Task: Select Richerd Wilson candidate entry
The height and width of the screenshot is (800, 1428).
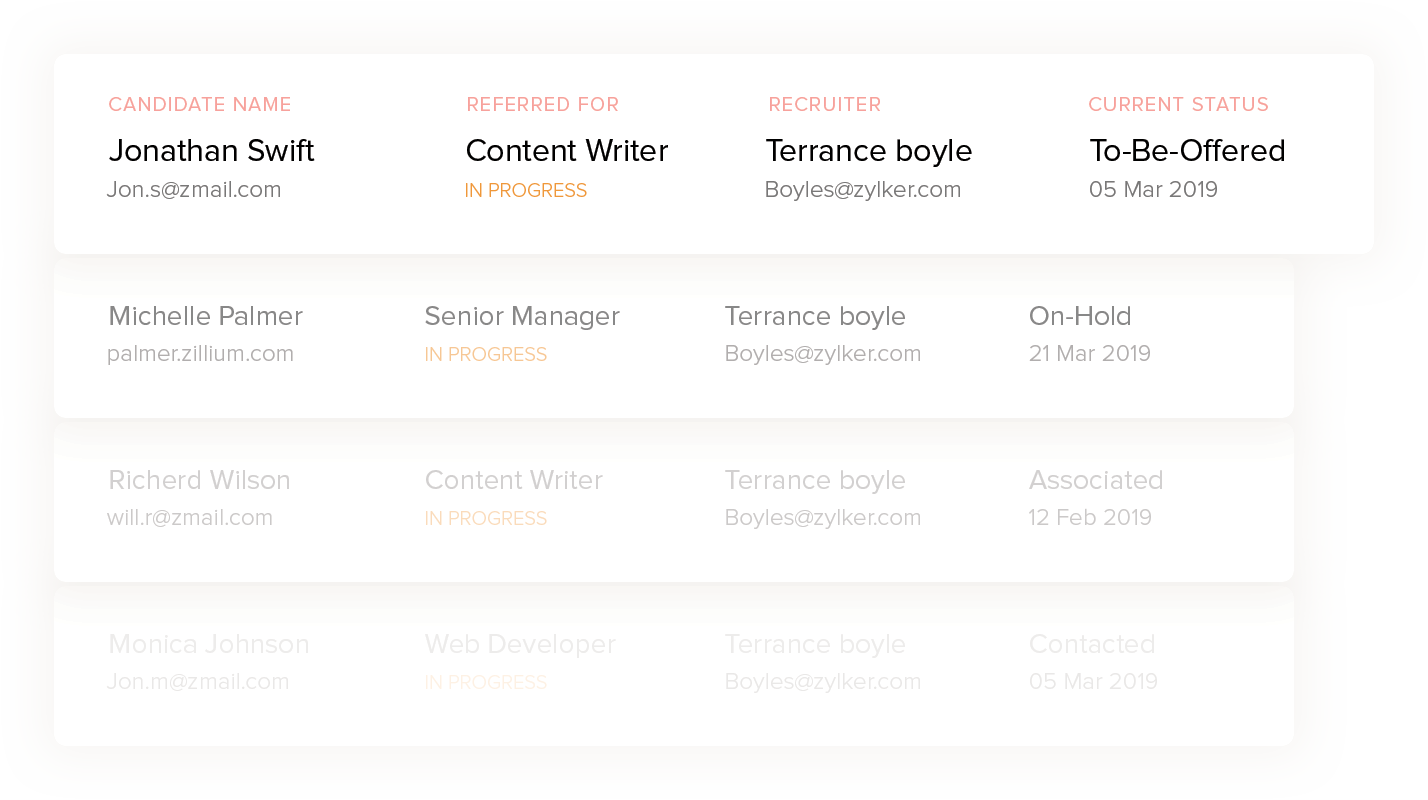Action: [x=199, y=481]
